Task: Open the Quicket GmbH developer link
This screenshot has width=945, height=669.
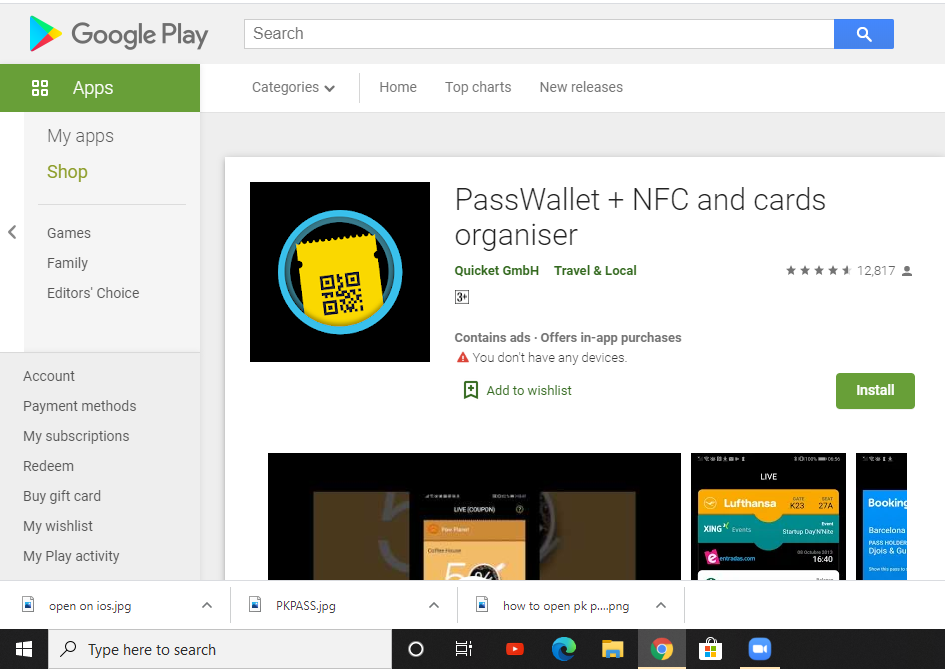Action: 496,270
